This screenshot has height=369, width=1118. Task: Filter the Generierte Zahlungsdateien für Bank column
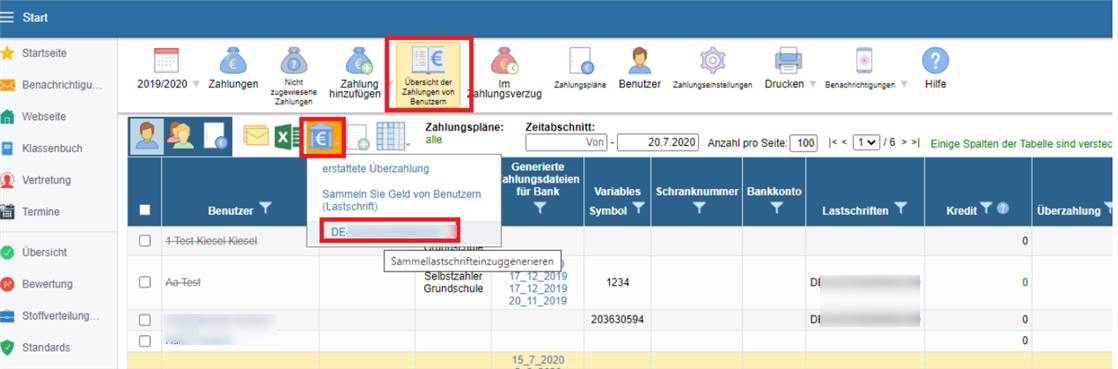pyautogui.click(x=540, y=208)
